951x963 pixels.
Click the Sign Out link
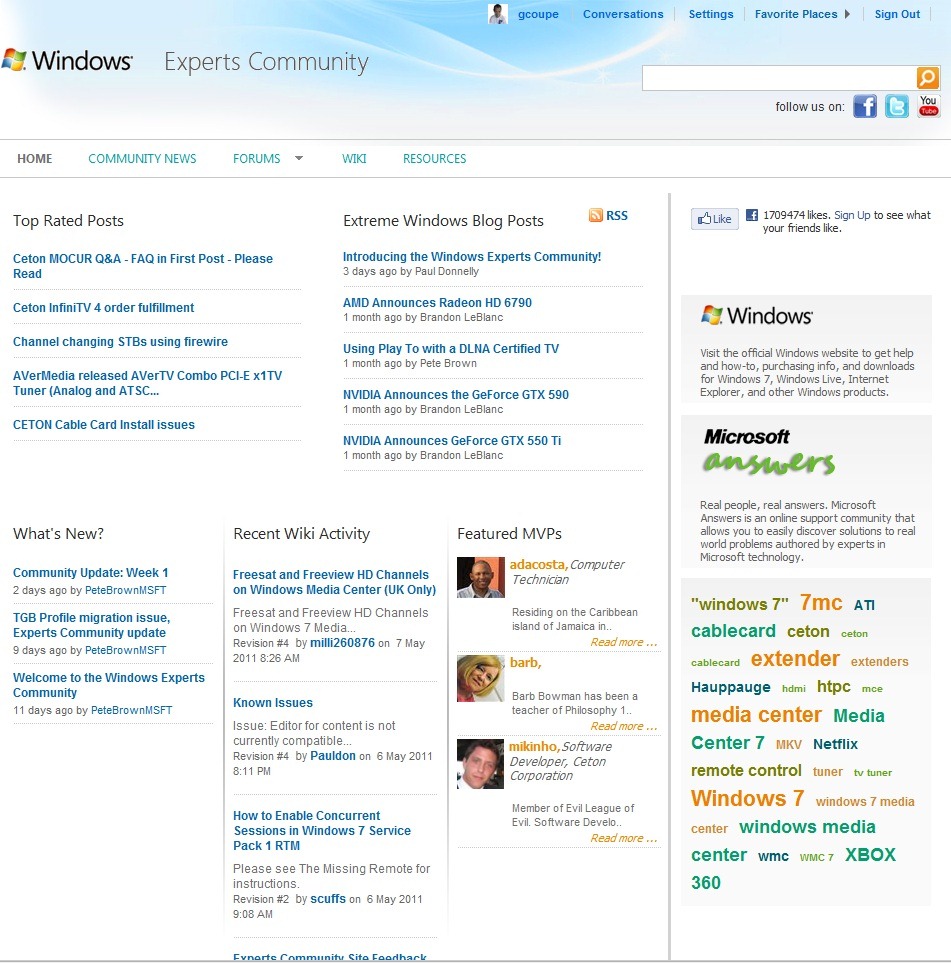click(897, 14)
